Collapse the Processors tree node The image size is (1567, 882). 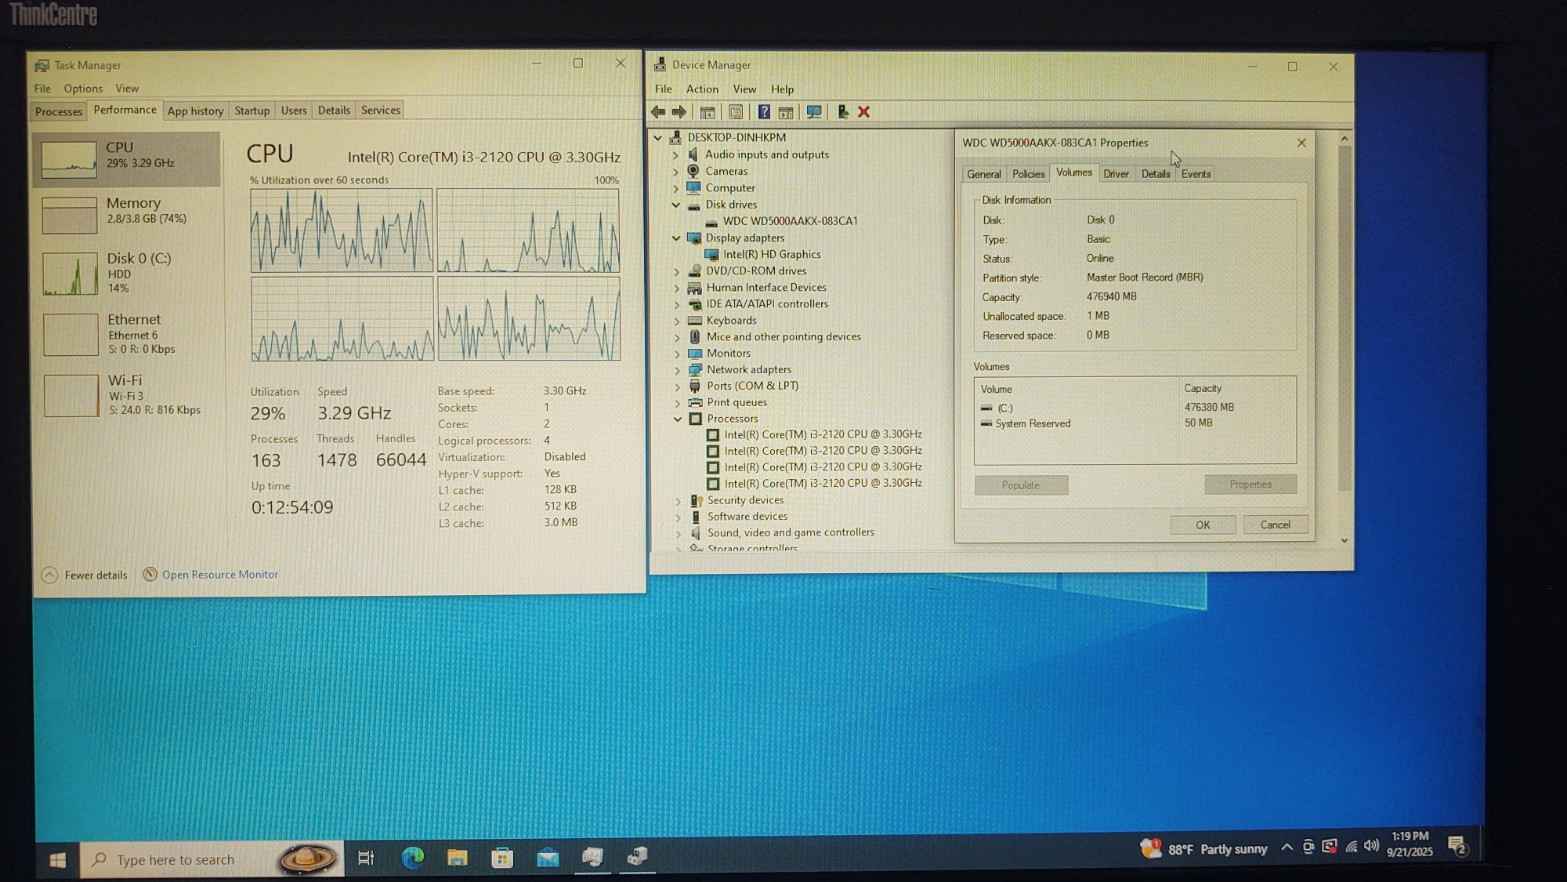click(677, 419)
